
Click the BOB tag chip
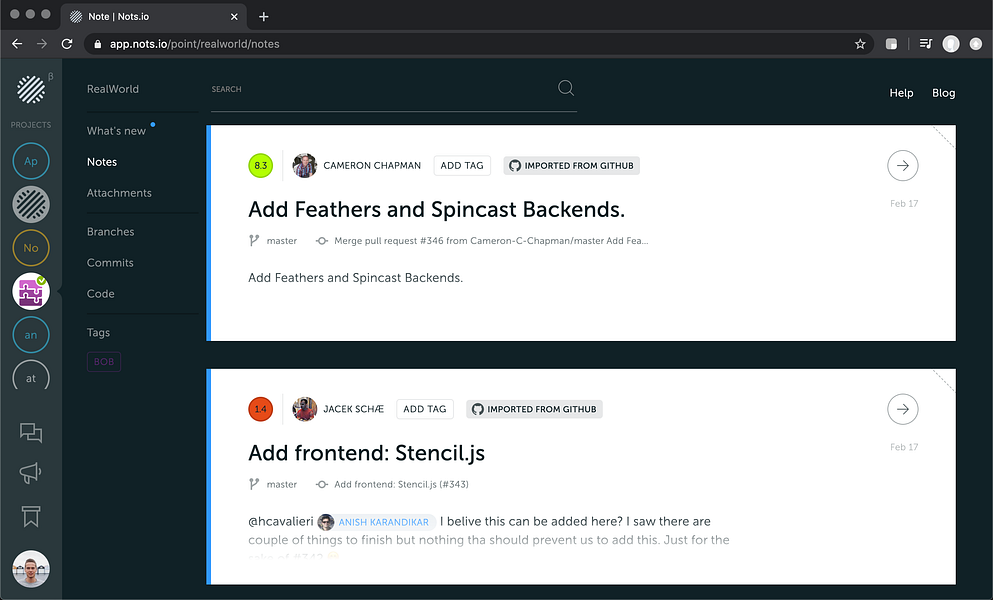(104, 362)
